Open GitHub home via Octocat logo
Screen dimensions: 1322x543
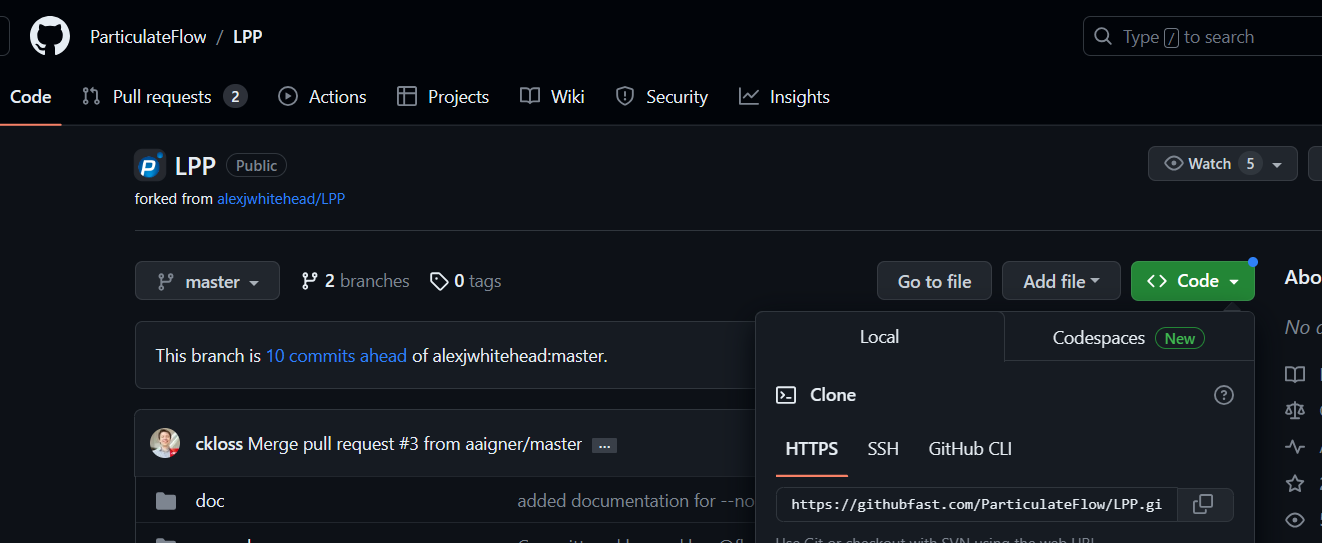pyautogui.click(x=50, y=37)
